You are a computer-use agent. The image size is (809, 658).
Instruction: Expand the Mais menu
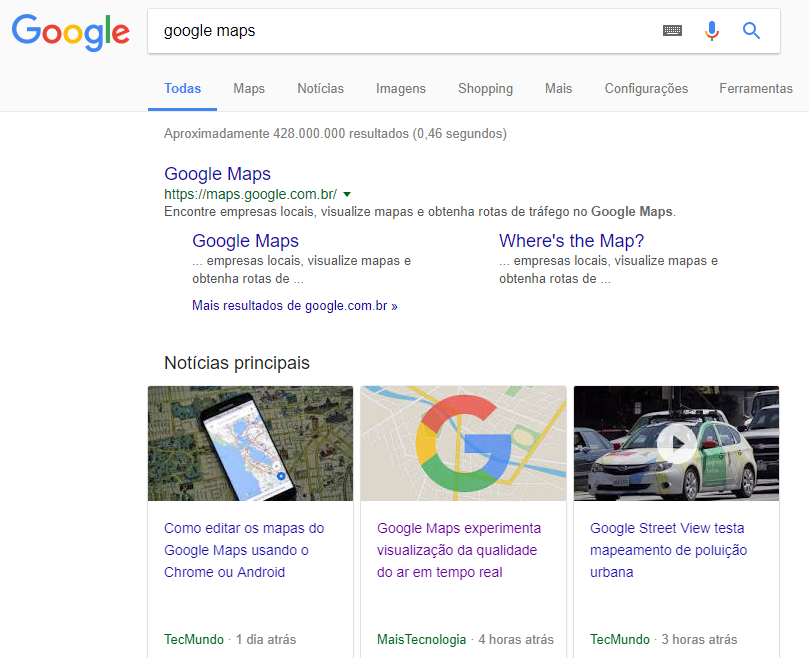click(558, 88)
